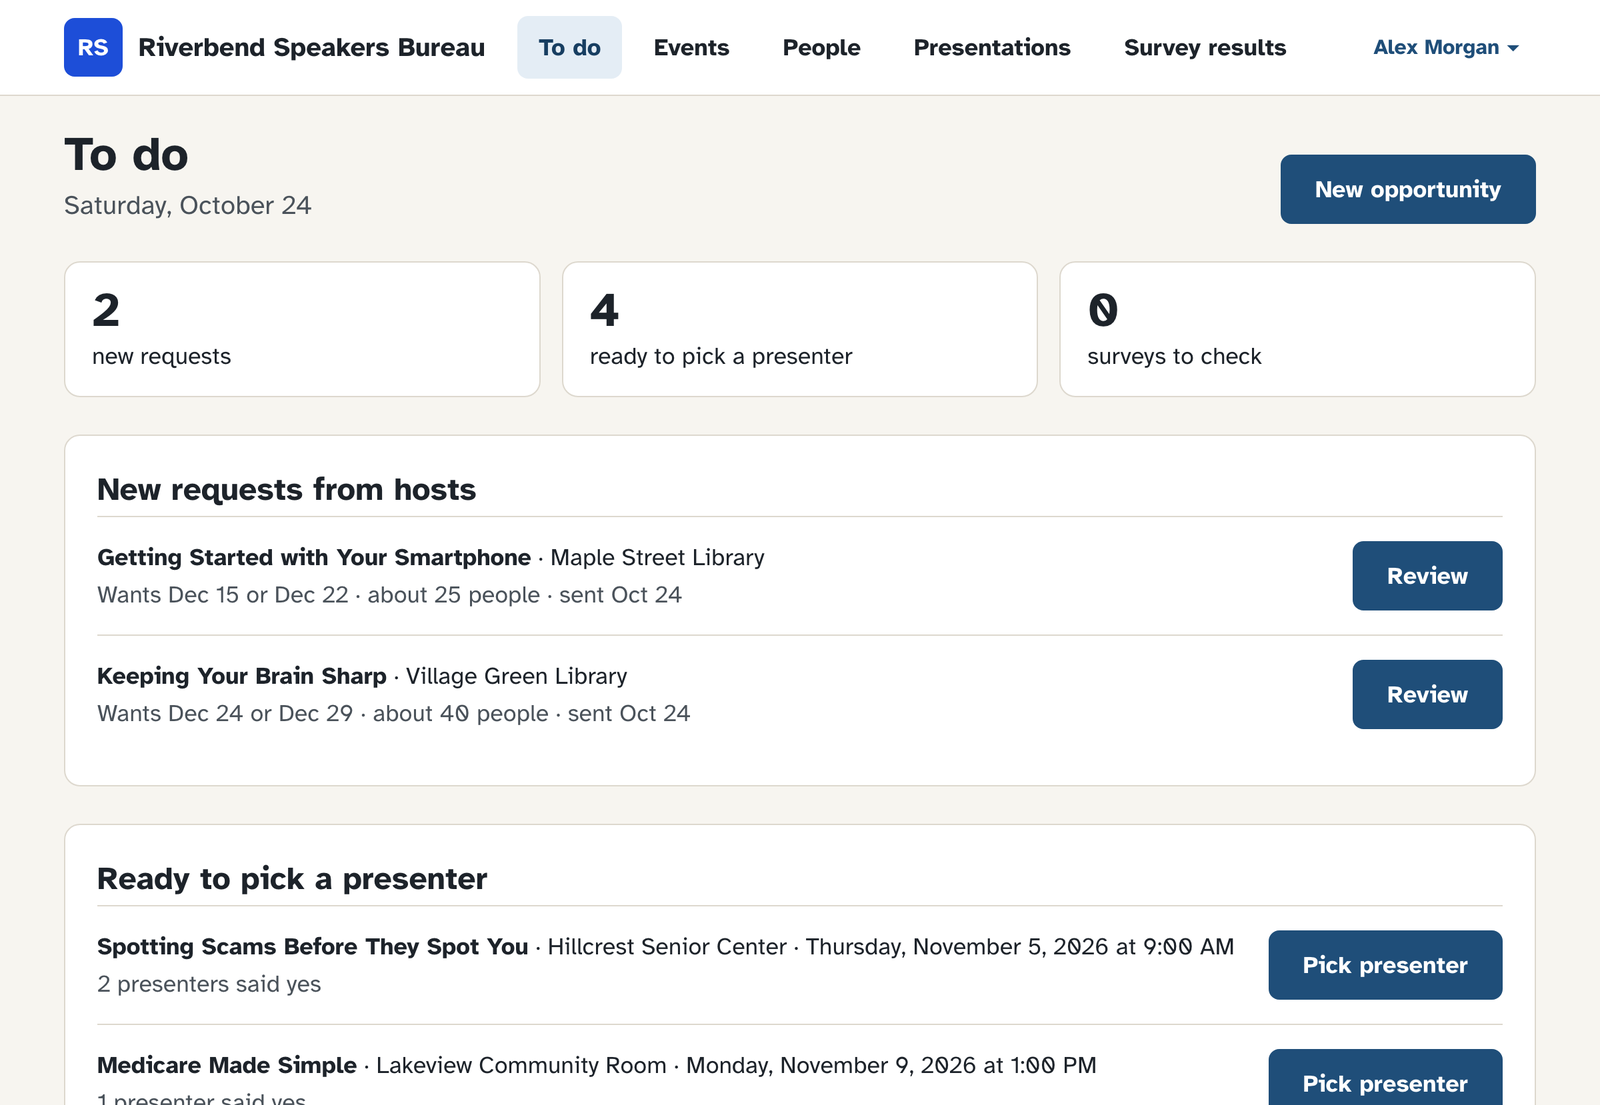
Task: Open the Events tab
Action: 691,47
